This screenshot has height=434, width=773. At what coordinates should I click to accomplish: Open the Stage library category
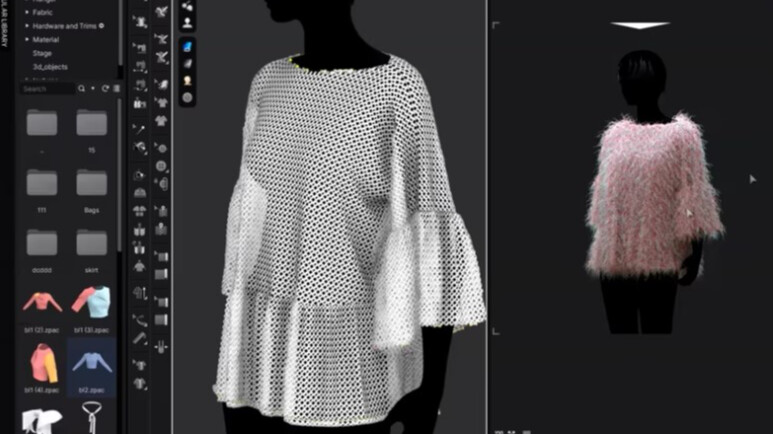tap(42, 53)
